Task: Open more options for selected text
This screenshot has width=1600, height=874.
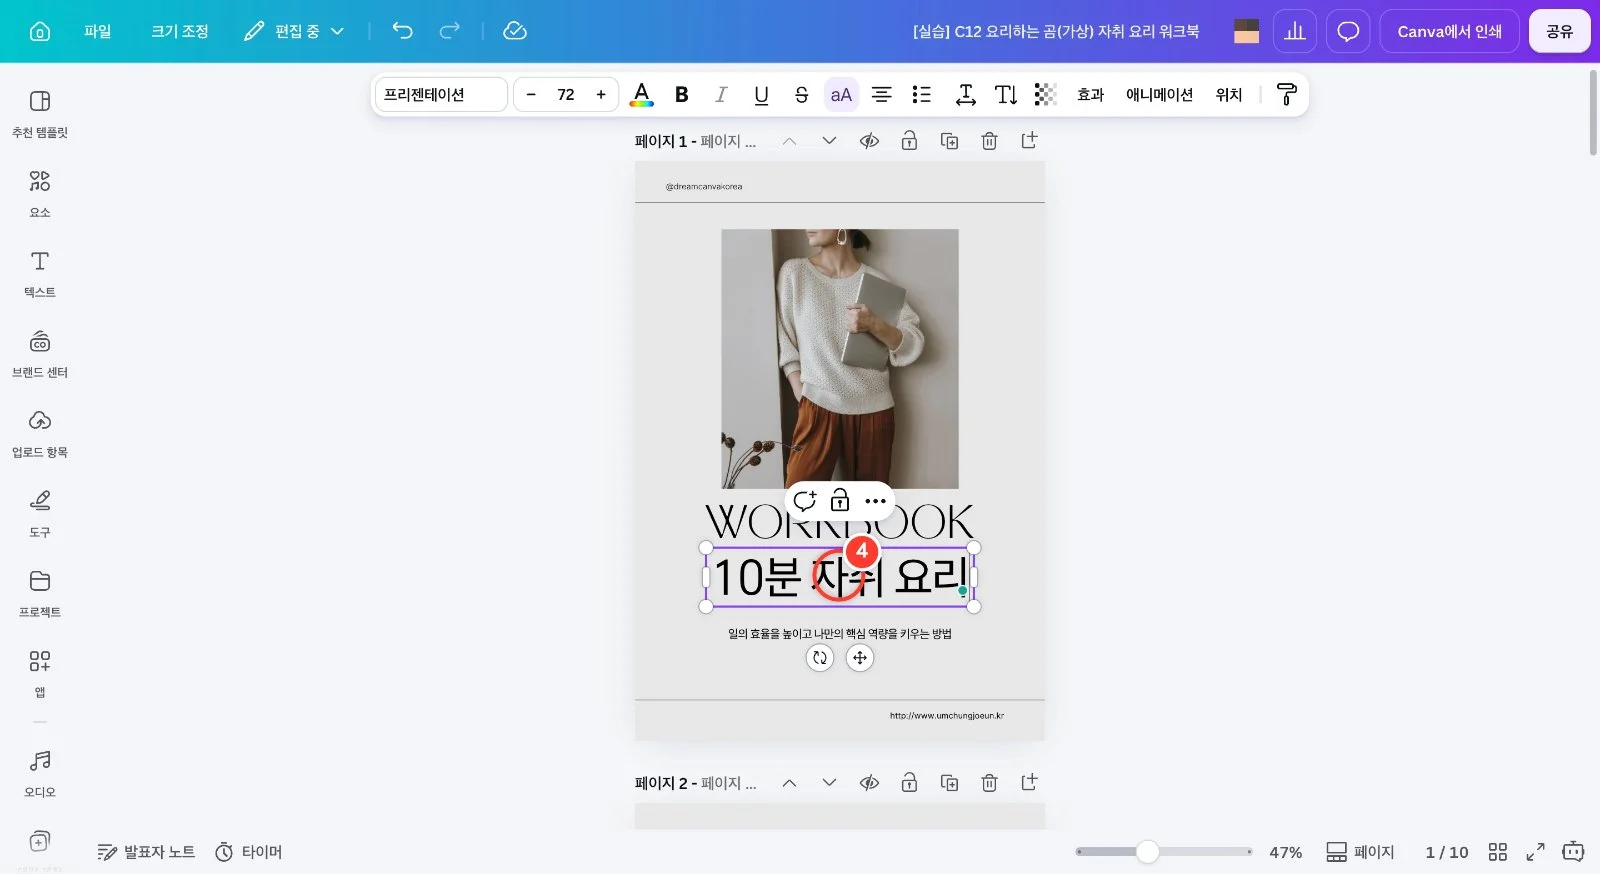Action: 875,501
